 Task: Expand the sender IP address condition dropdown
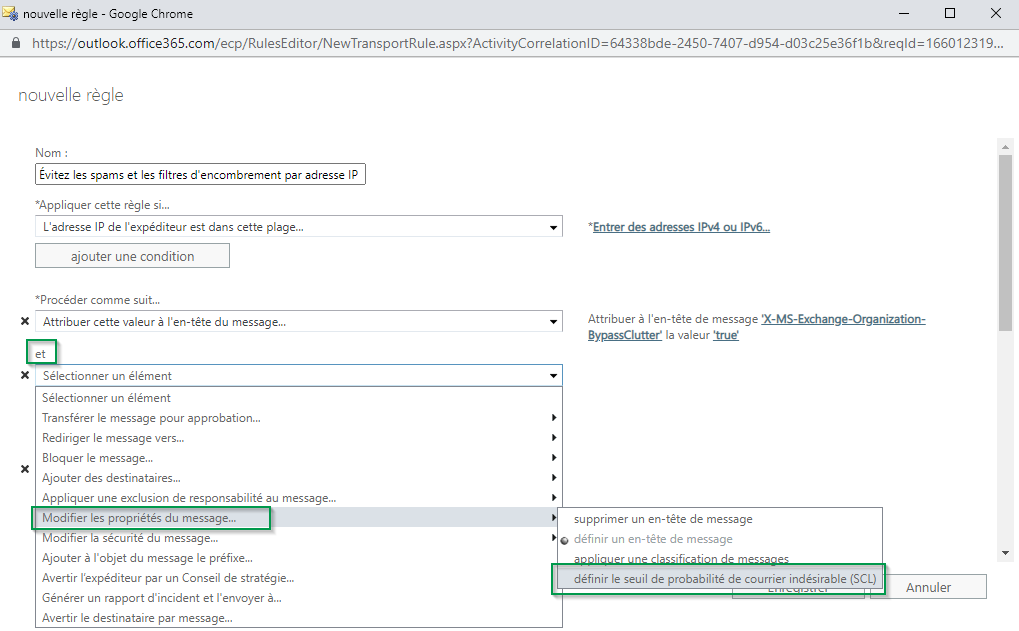(298, 227)
